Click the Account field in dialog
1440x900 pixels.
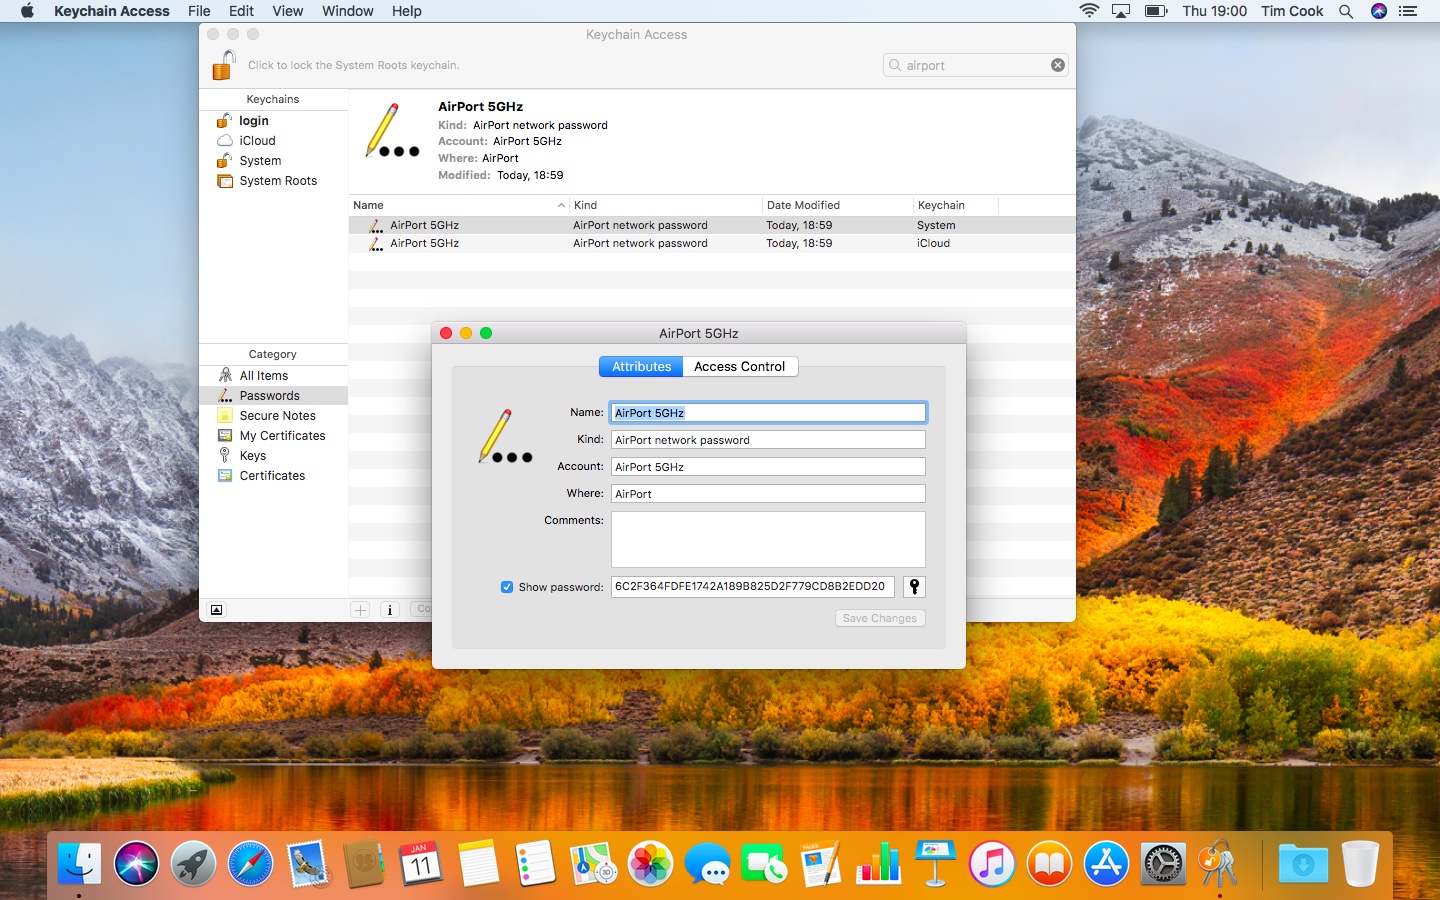point(768,467)
